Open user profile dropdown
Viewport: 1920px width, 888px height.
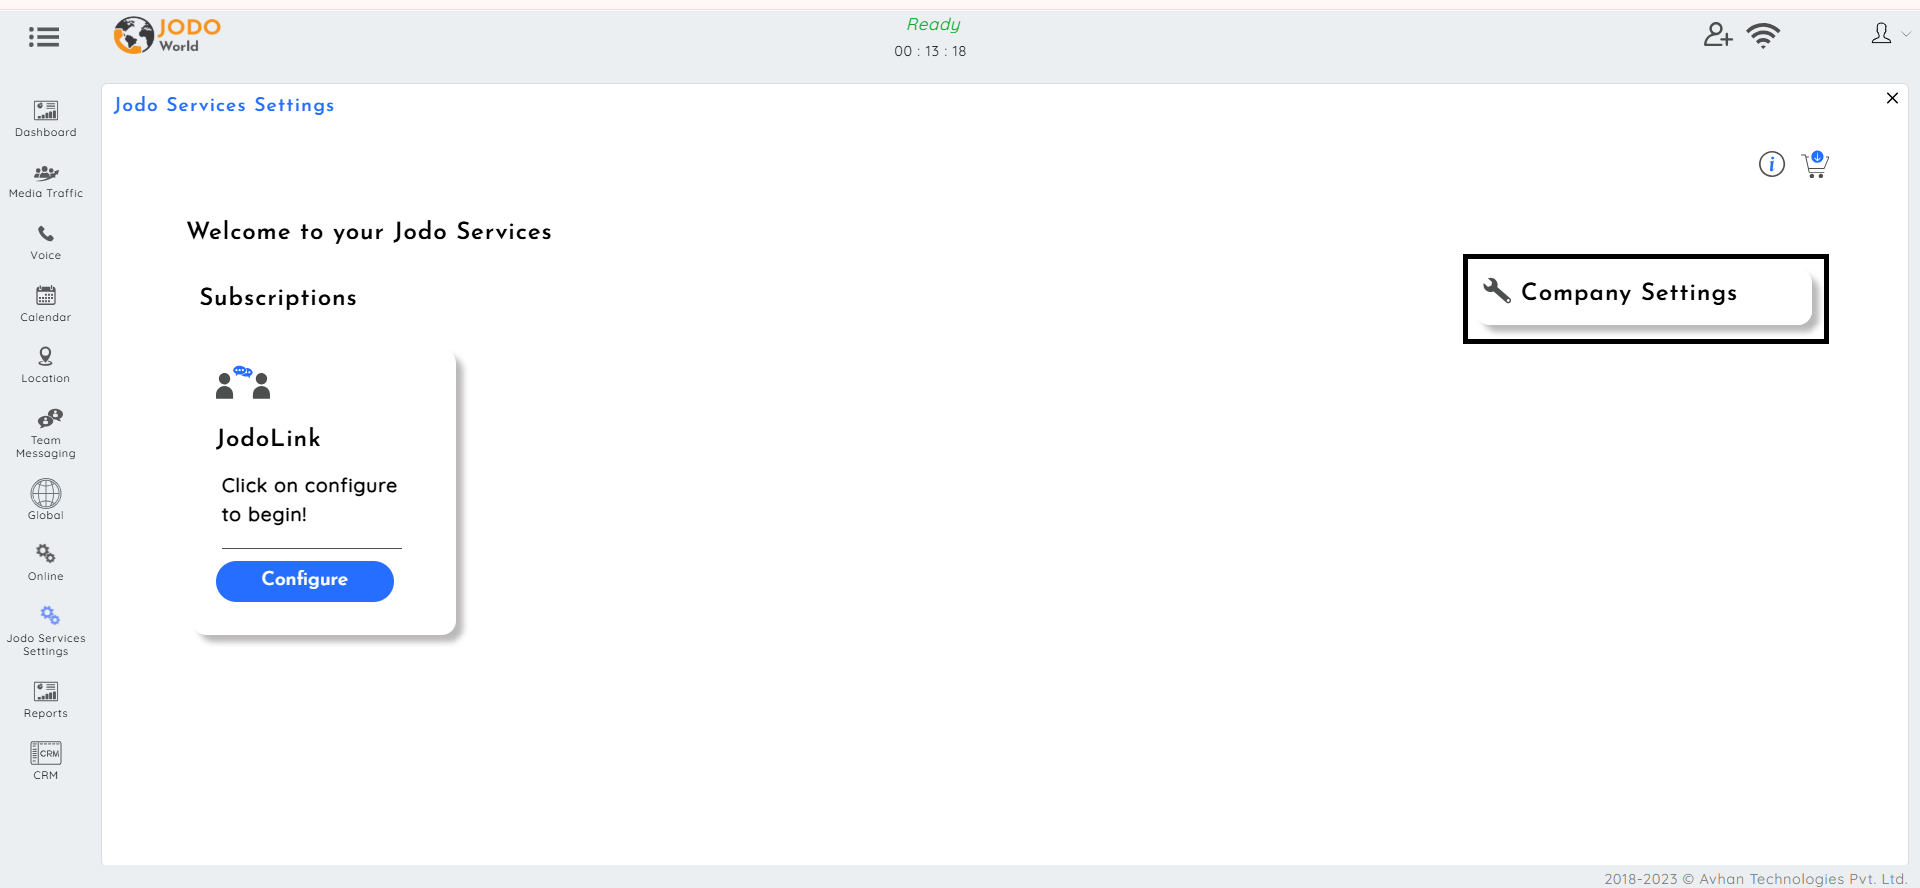point(1890,34)
